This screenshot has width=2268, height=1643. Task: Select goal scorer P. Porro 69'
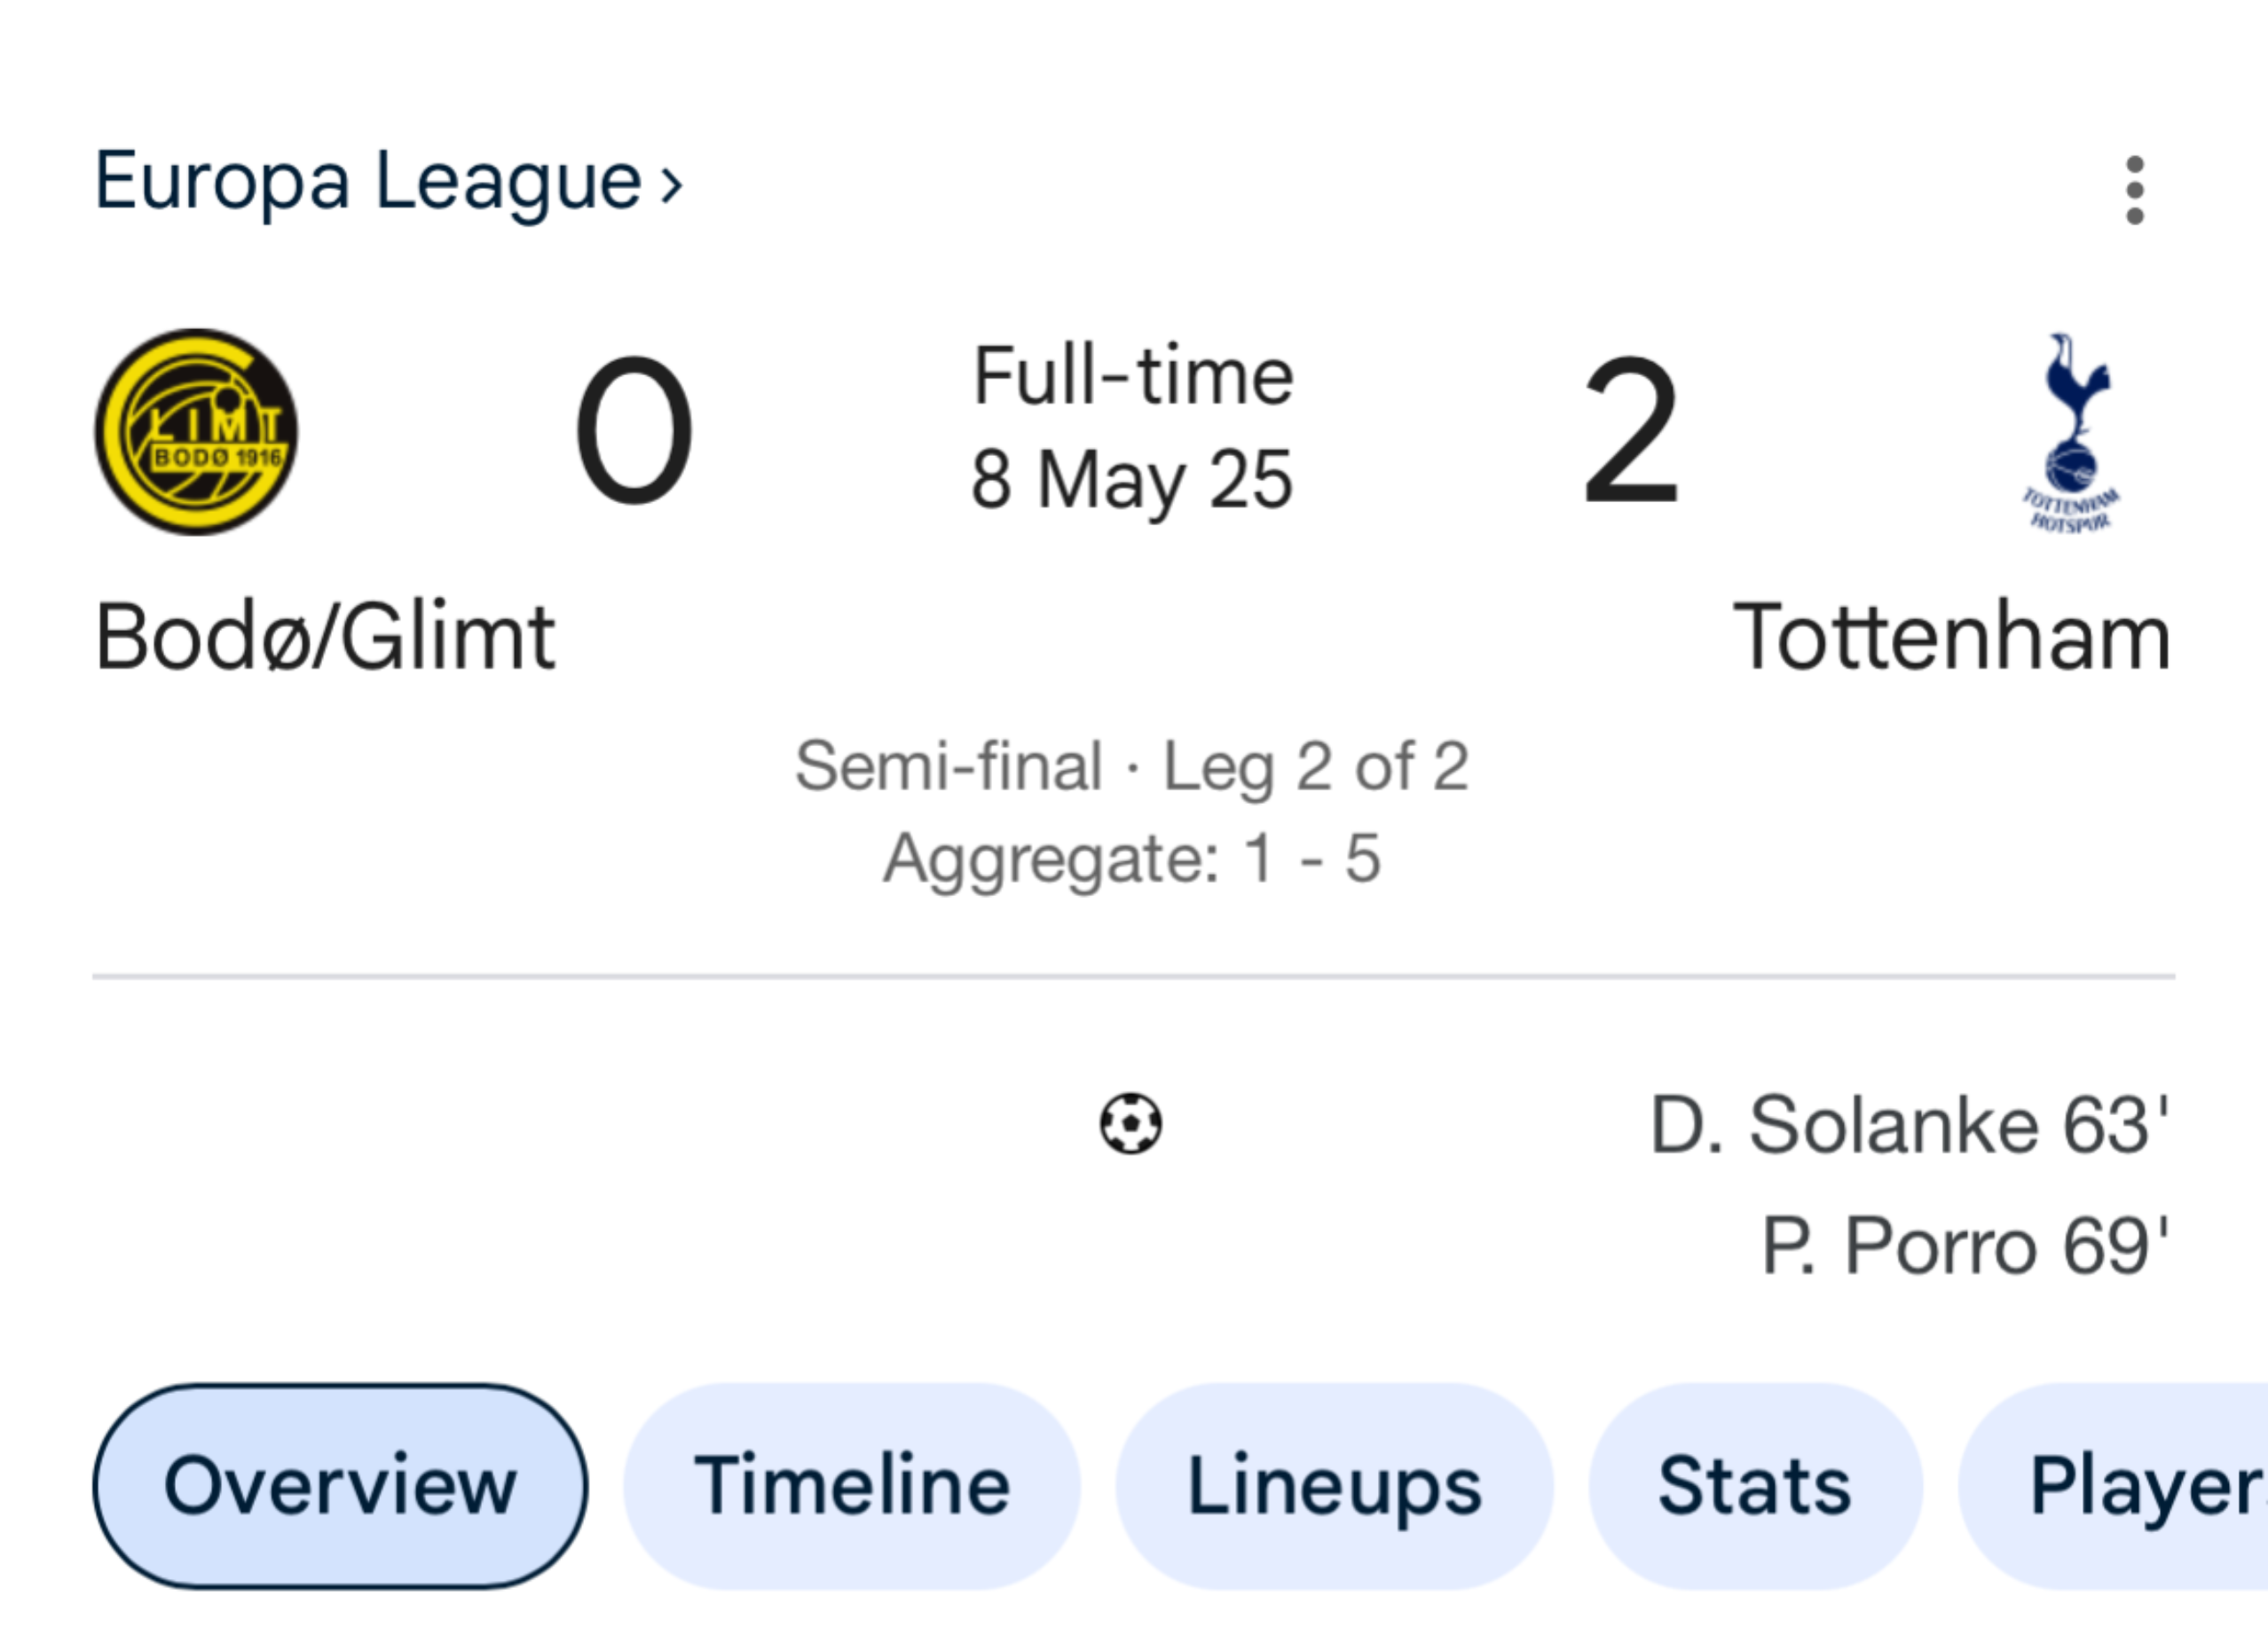pos(1964,1246)
